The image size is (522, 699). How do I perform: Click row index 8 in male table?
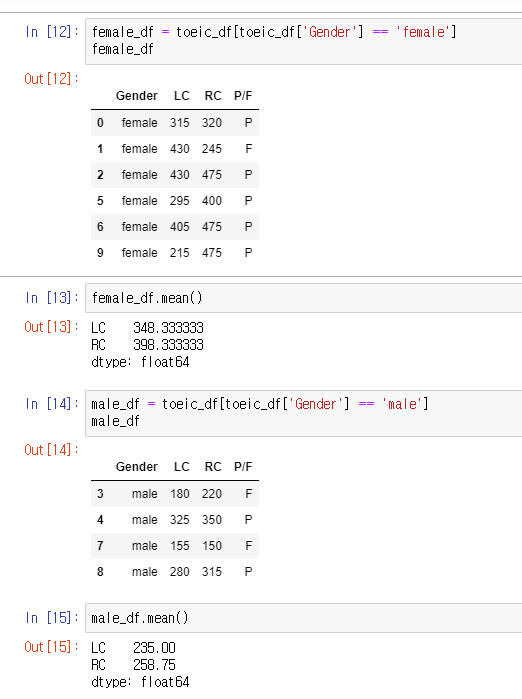100,572
